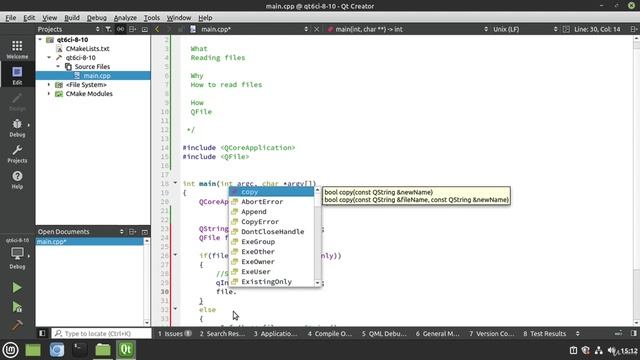Split the Open Documents panel
The image size is (640, 360).
pyautogui.click(x=132, y=231)
